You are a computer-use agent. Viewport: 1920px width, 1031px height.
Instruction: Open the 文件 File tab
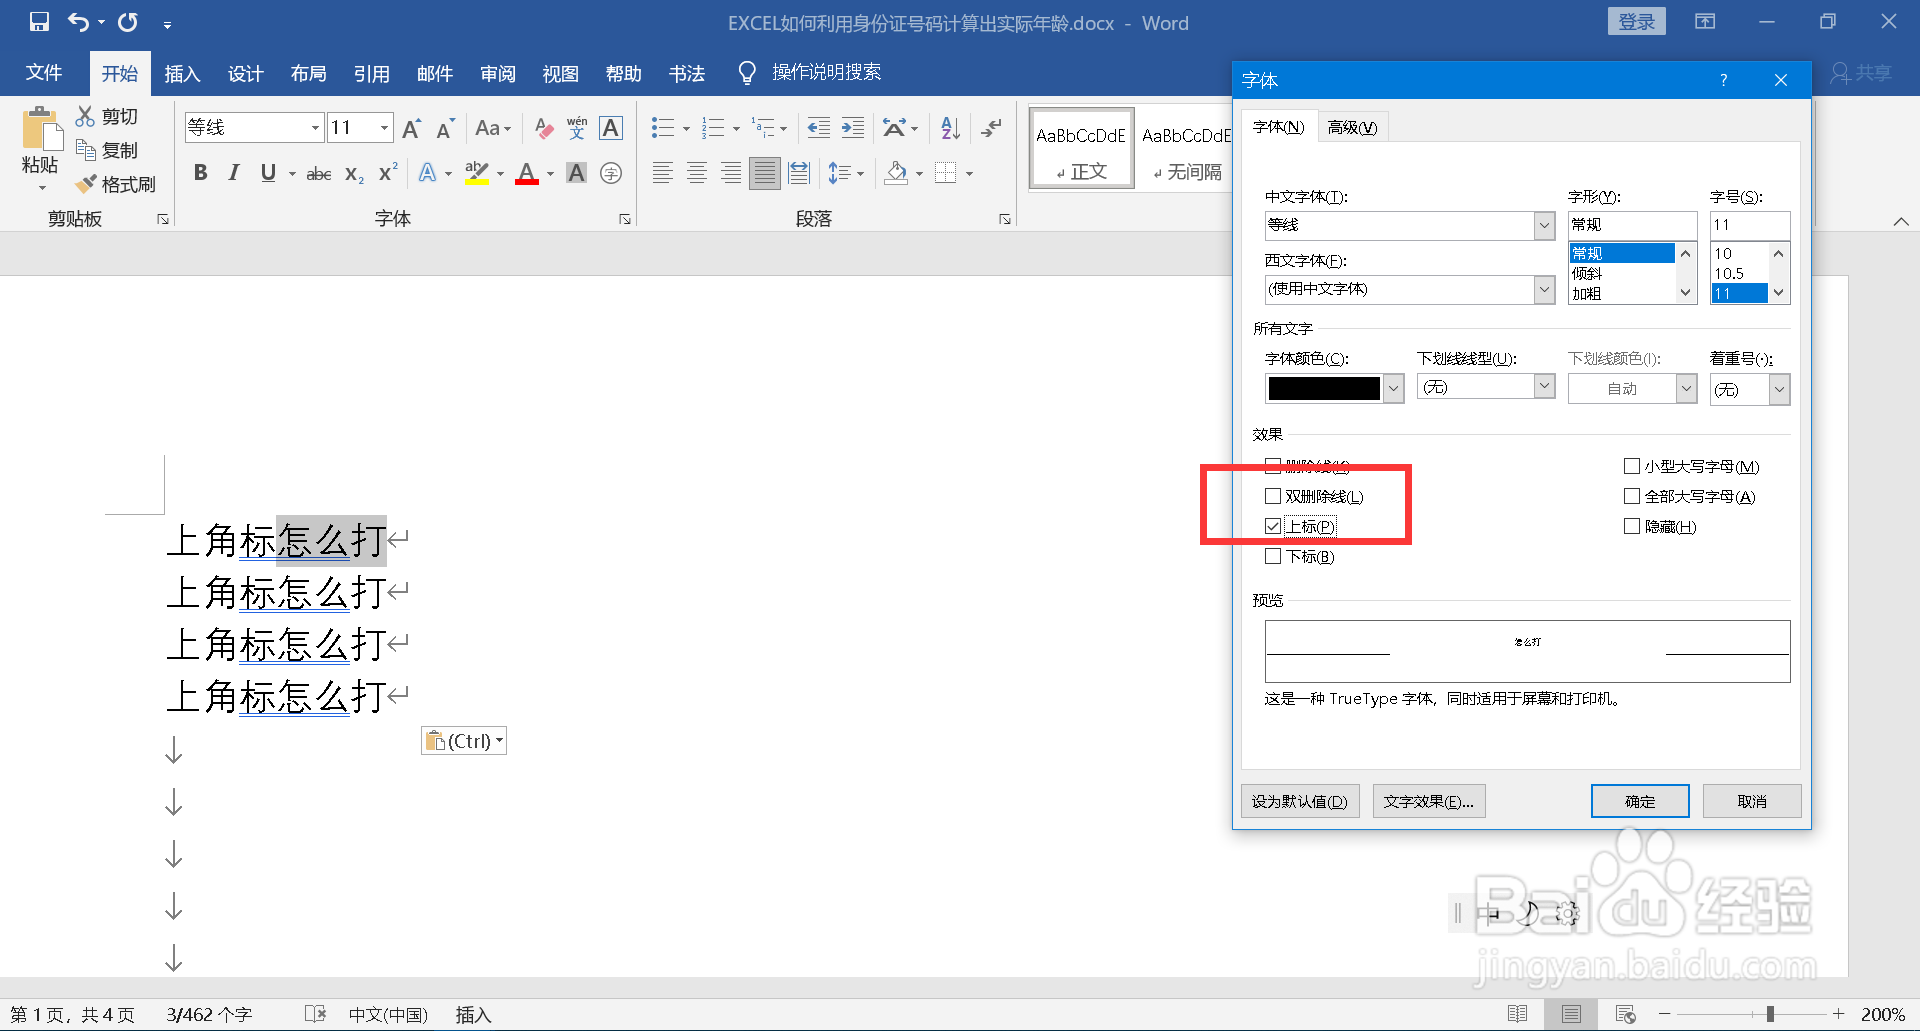pos(44,73)
